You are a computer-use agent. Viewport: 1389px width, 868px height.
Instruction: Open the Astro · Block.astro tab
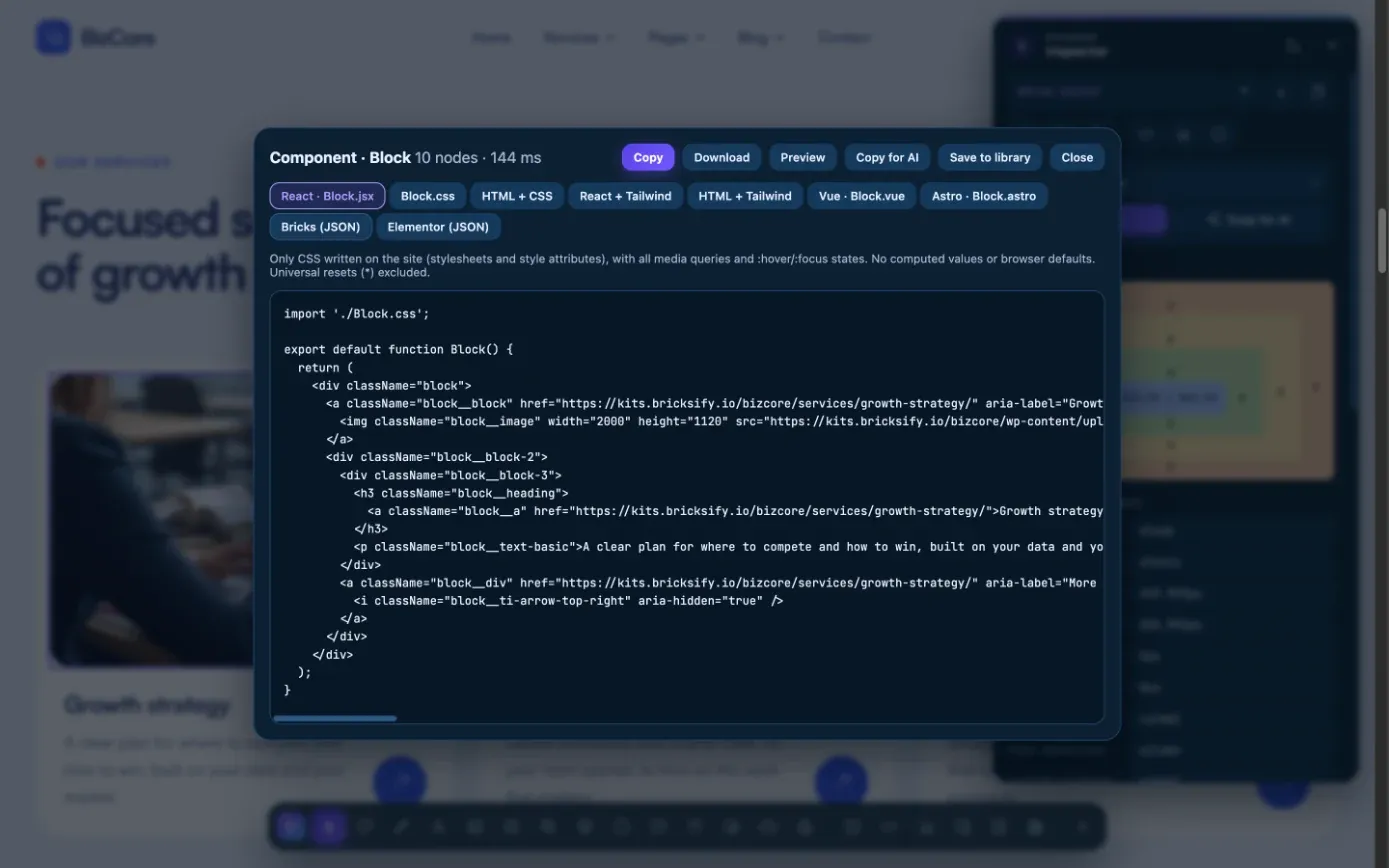point(984,196)
